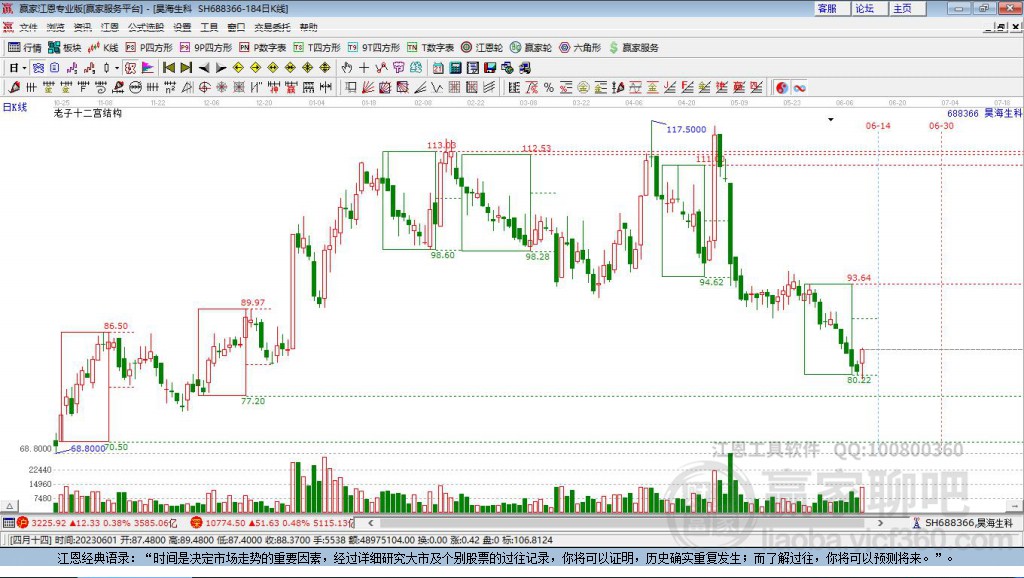Open the 设置 menu

(x=182, y=27)
